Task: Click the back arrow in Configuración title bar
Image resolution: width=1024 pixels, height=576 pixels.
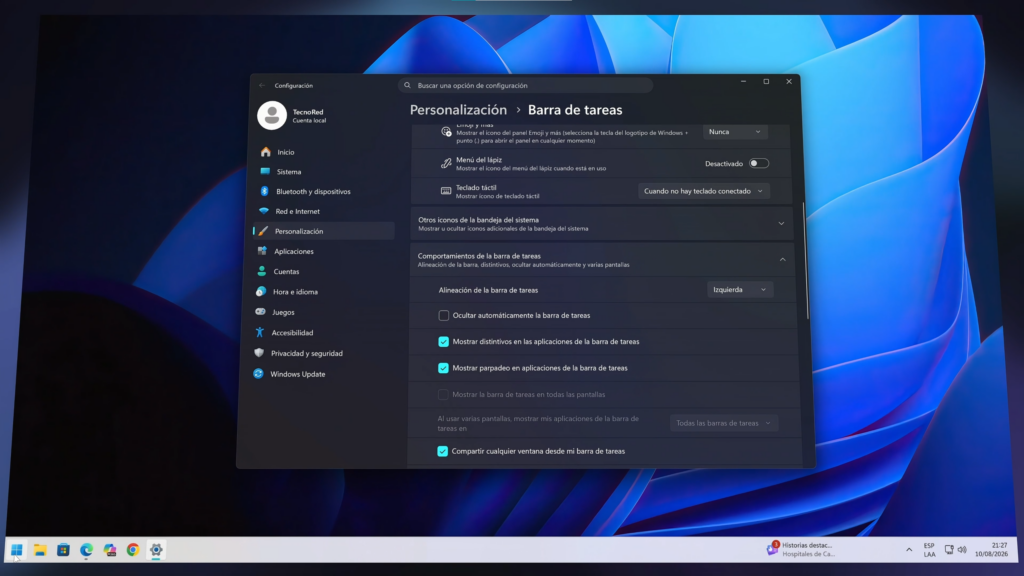Action: pos(263,86)
